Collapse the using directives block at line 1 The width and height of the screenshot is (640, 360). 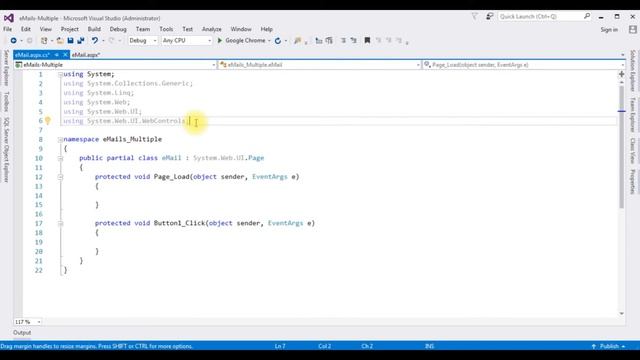(60, 74)
